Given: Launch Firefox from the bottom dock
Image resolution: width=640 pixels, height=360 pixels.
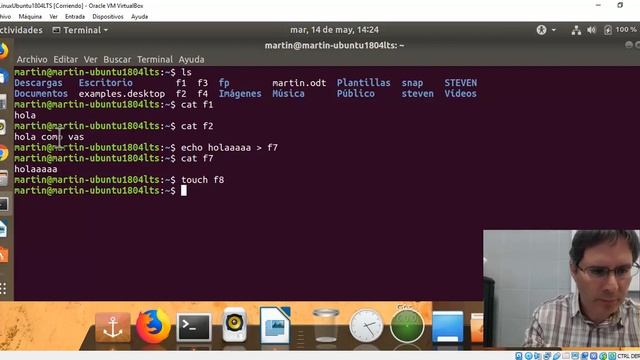Looking at the screenshot, I should click(x=153, y=326).
